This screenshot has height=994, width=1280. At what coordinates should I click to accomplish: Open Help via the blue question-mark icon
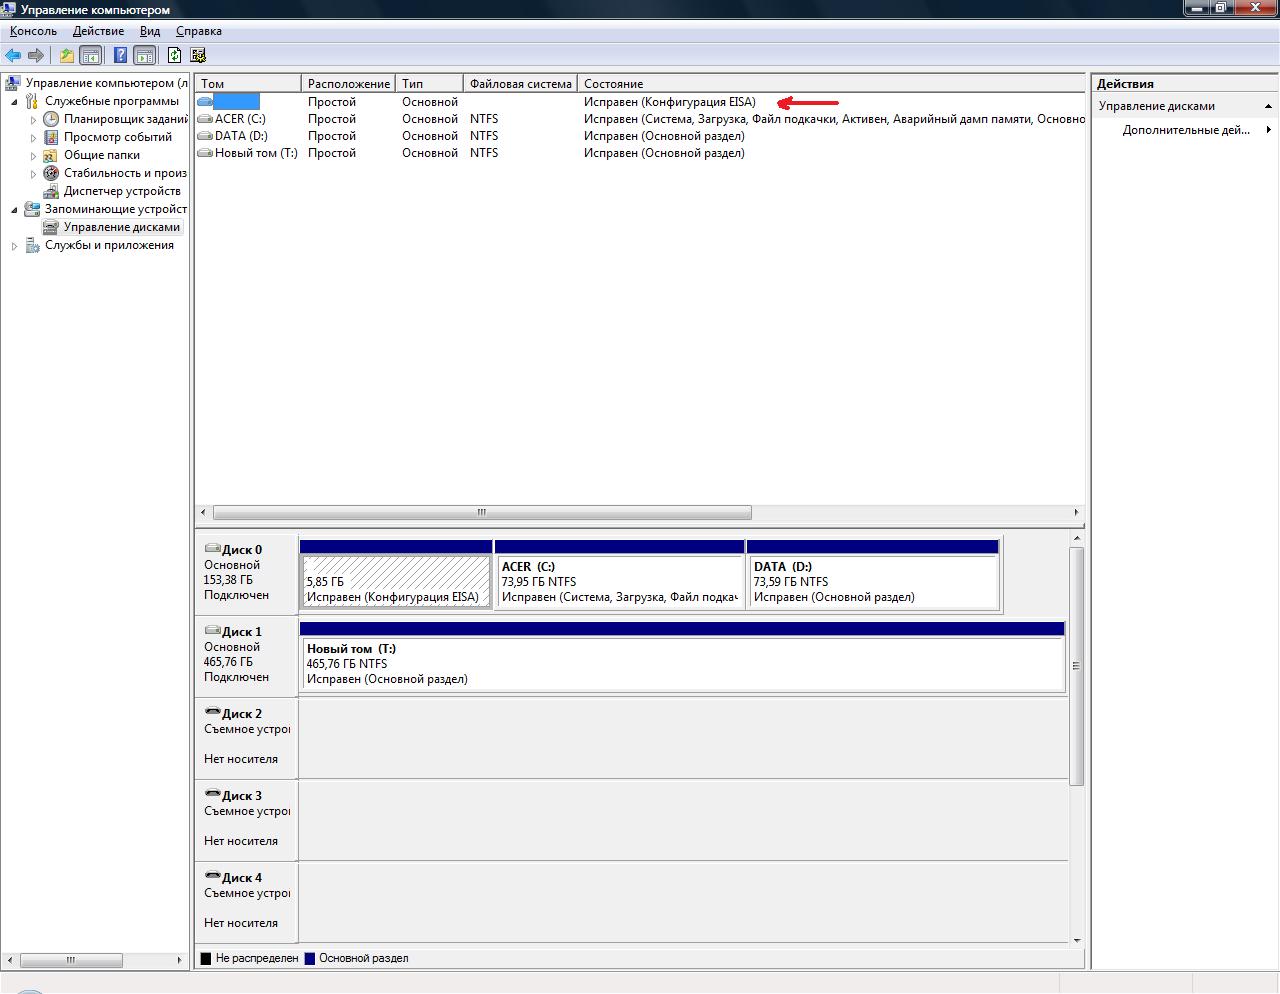pyautogui.click(x=120, y=56)
